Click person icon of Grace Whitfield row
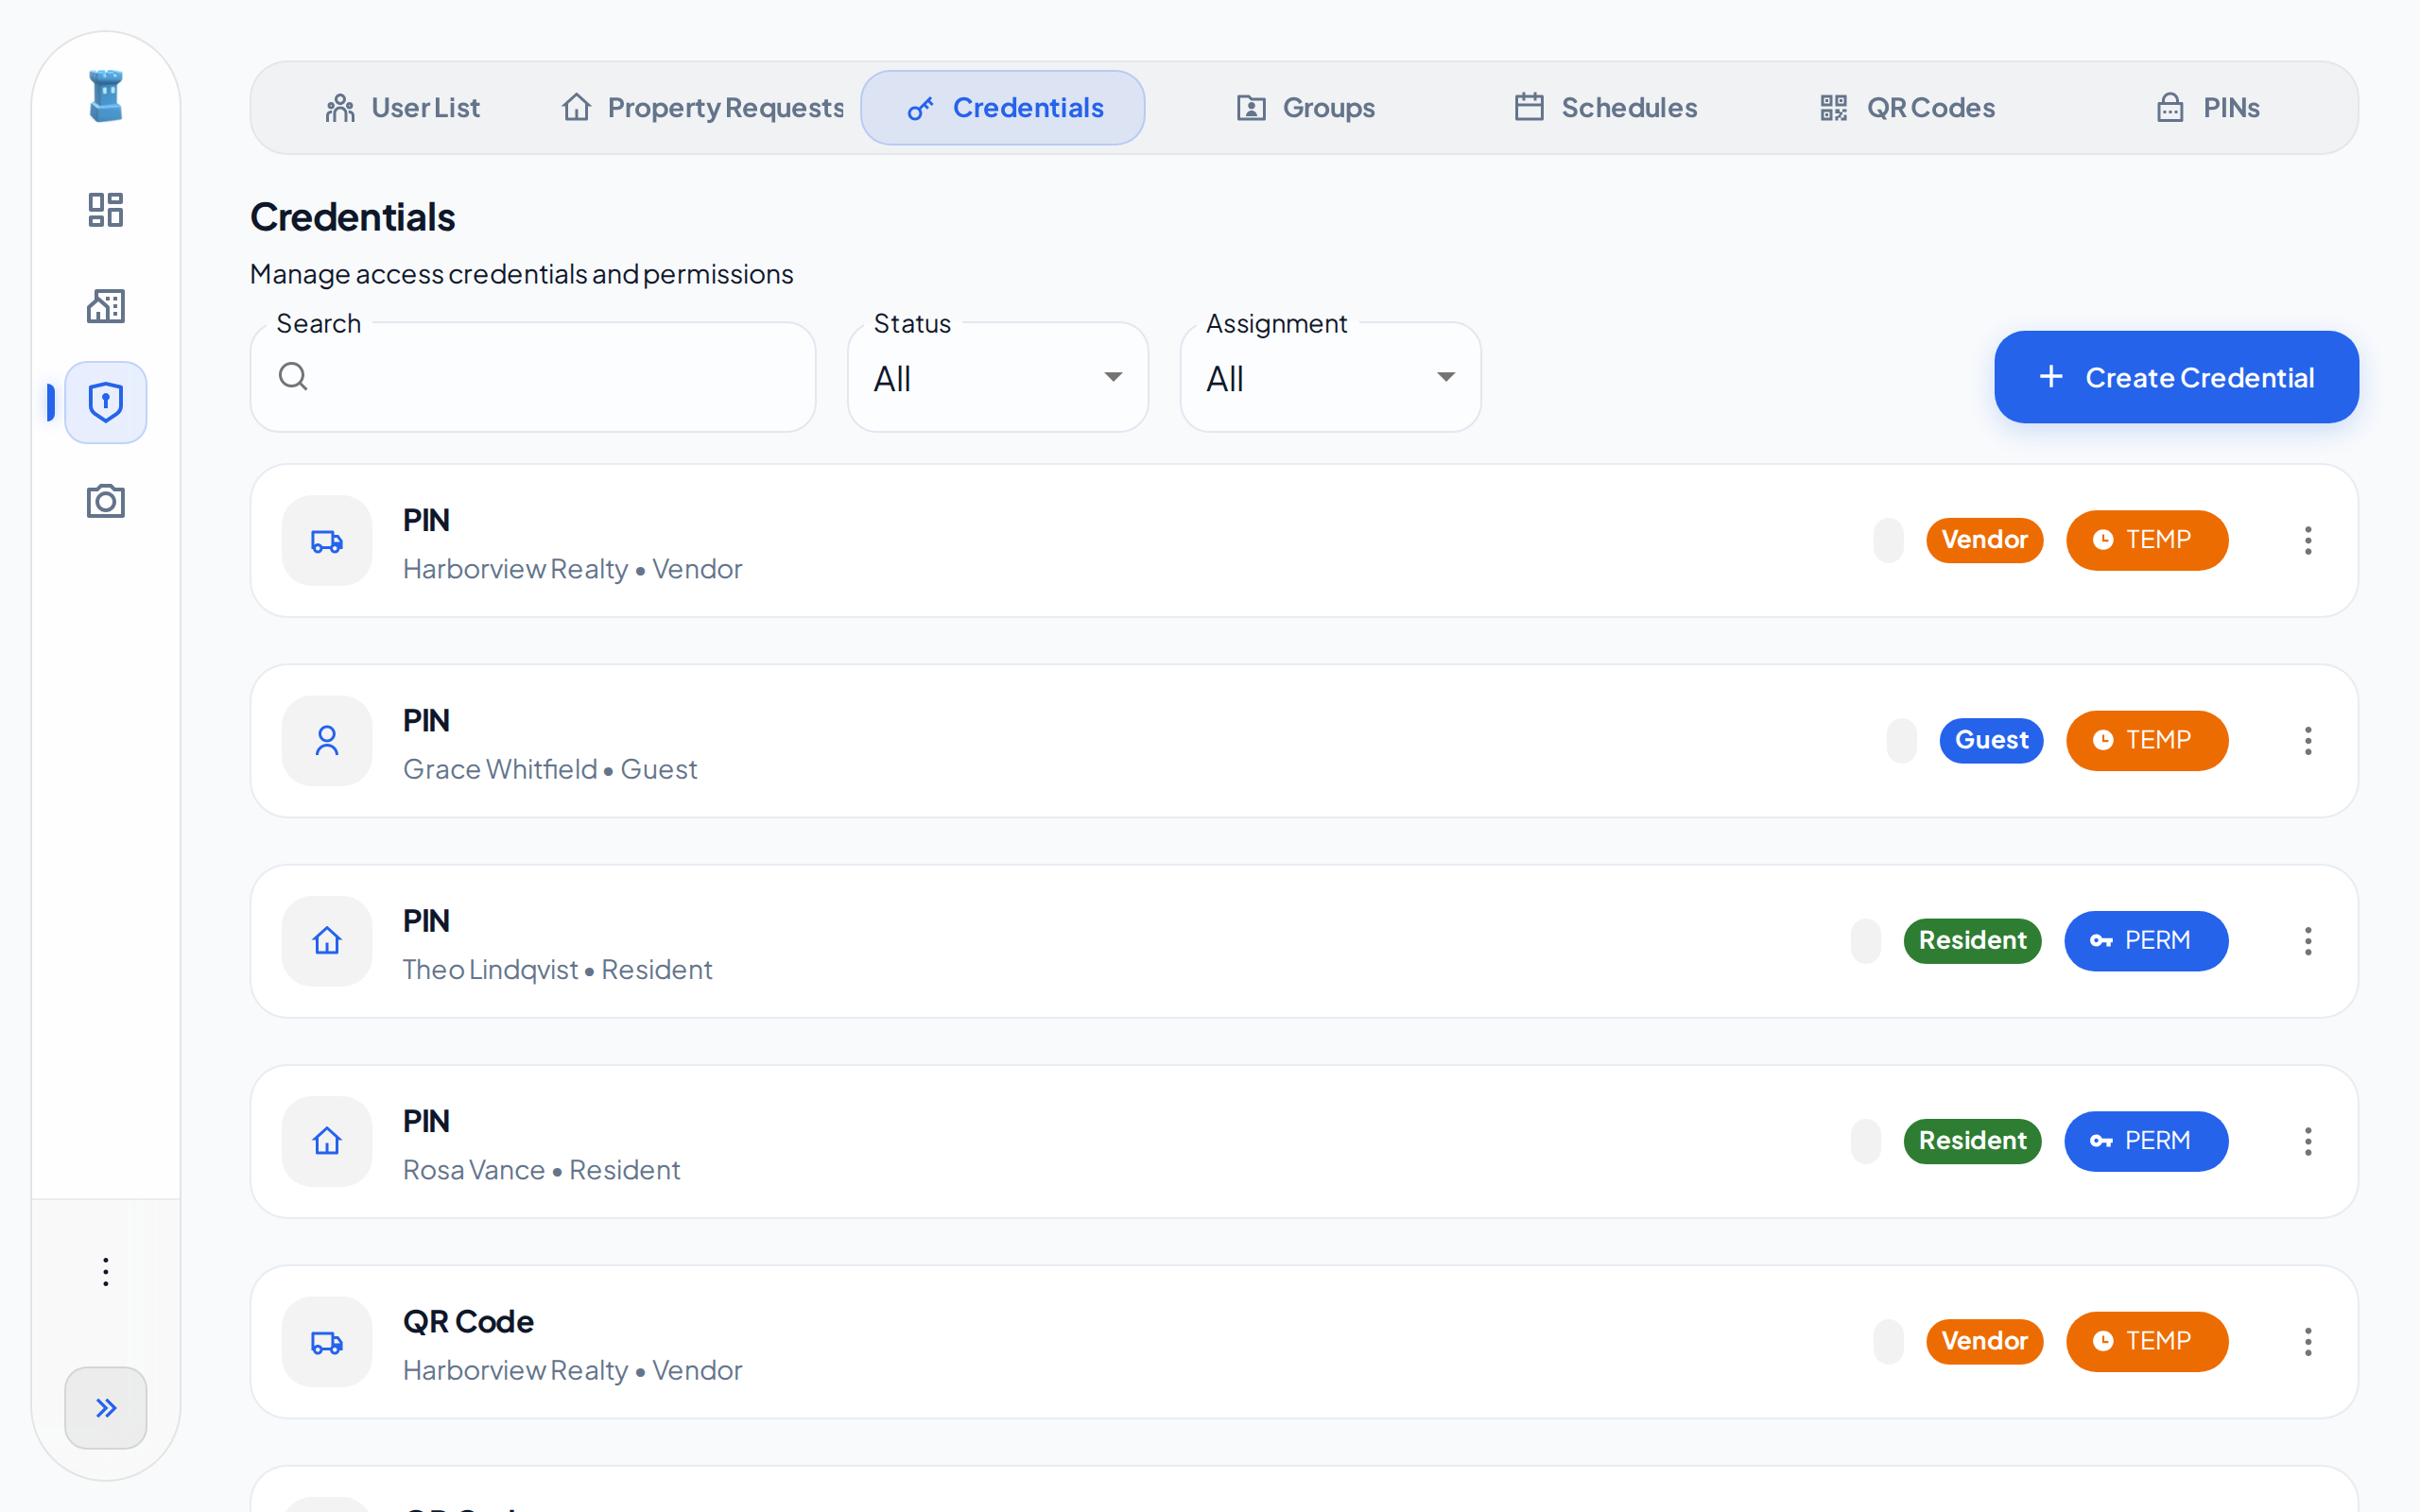This screenshot has width=2420, height=1512. pos(327,741)
